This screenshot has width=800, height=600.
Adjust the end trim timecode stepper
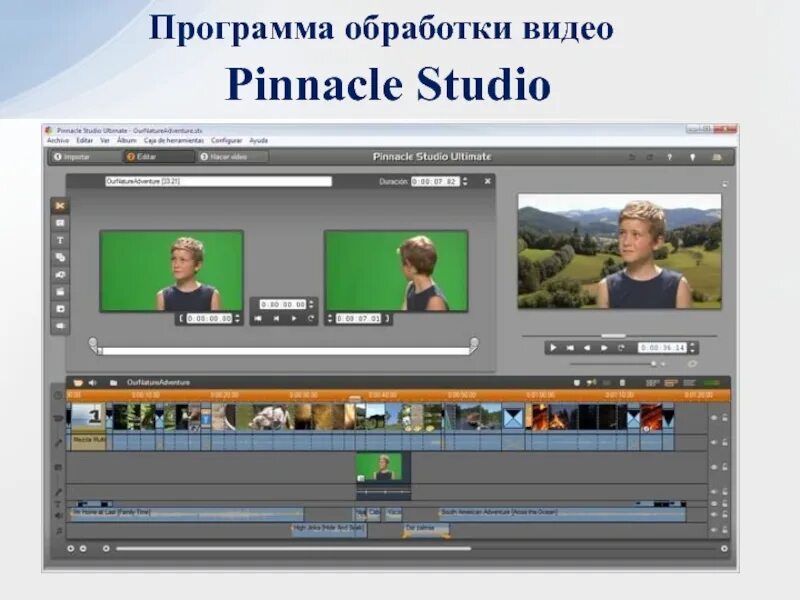[x=330, y=318]
